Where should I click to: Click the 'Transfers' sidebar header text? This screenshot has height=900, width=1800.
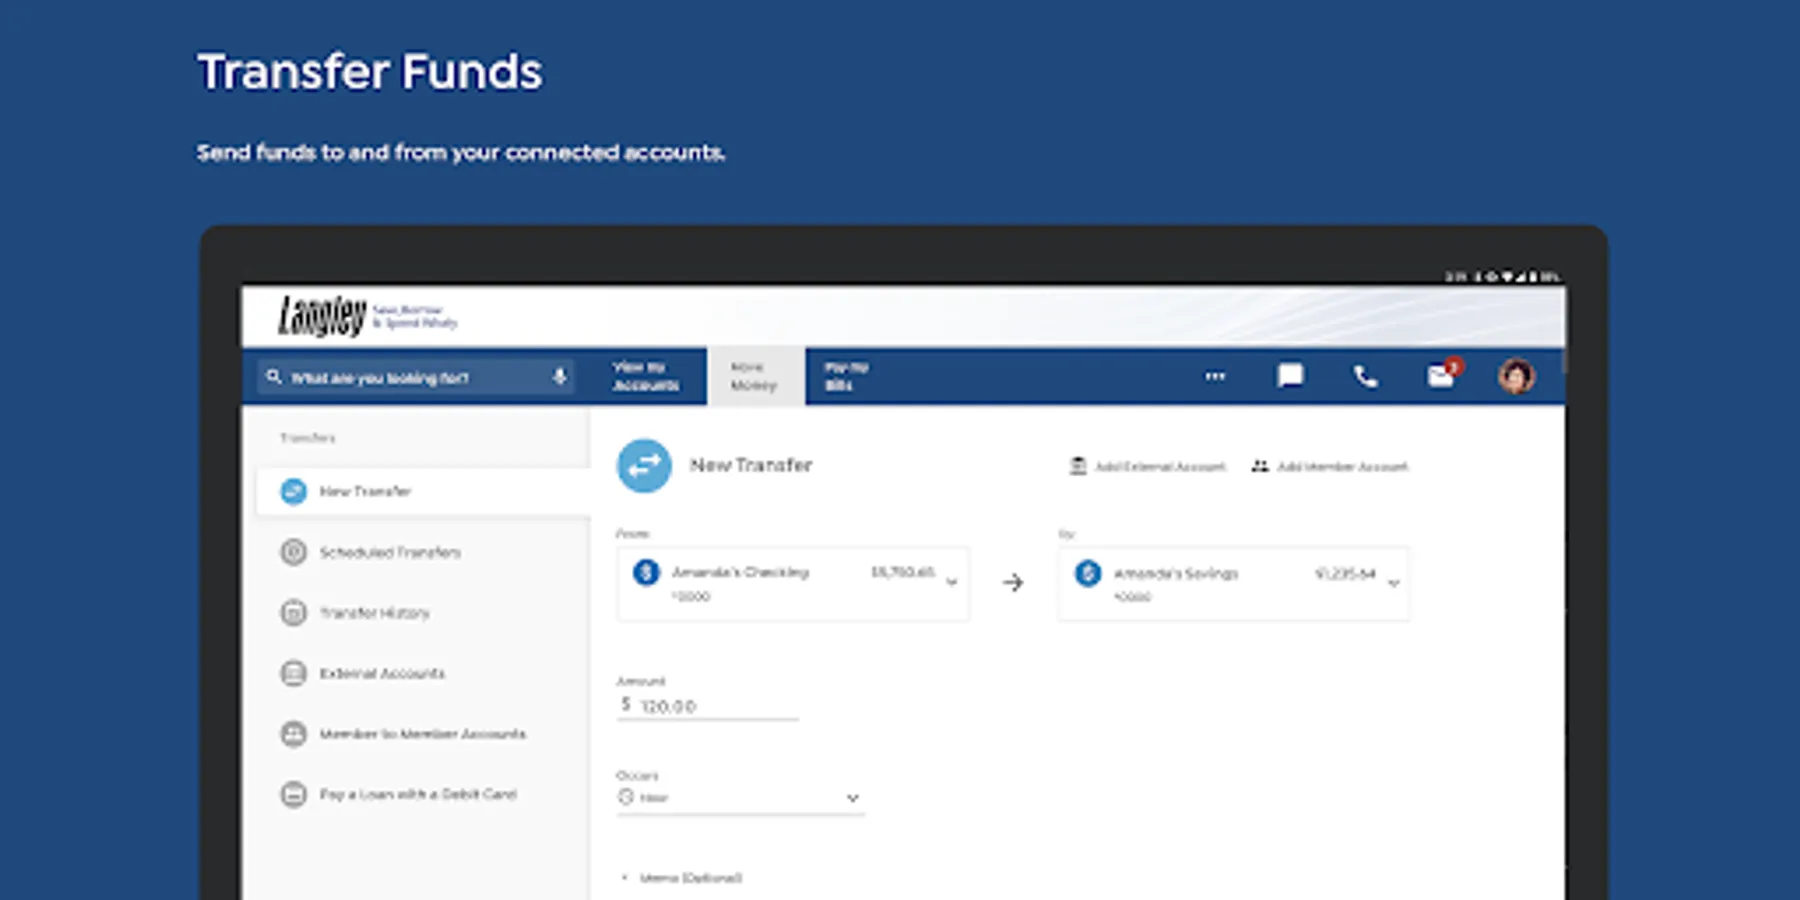[x=308, y=438]
